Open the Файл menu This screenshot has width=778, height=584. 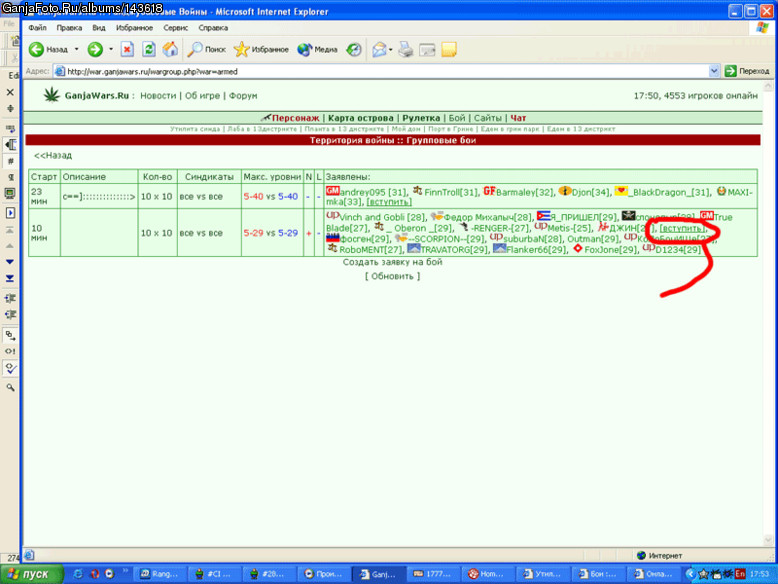[x=37, y=28]
